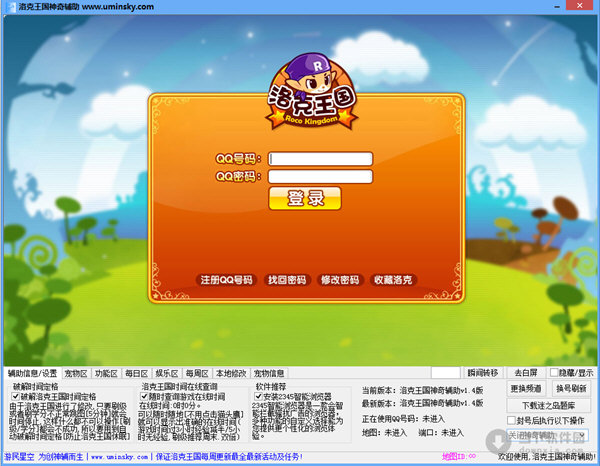Click the title bar application icon

coord(11,7)
